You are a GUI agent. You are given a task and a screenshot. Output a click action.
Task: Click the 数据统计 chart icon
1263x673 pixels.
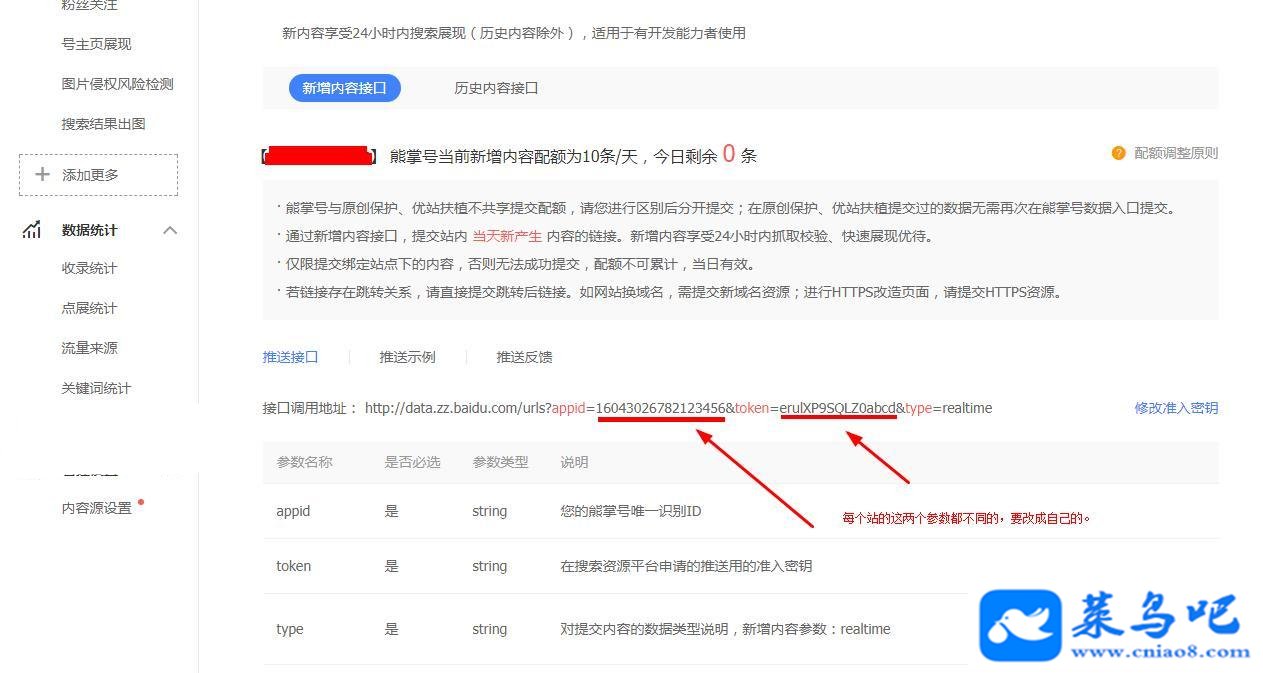pyautogui.click(x=32, y=230)
